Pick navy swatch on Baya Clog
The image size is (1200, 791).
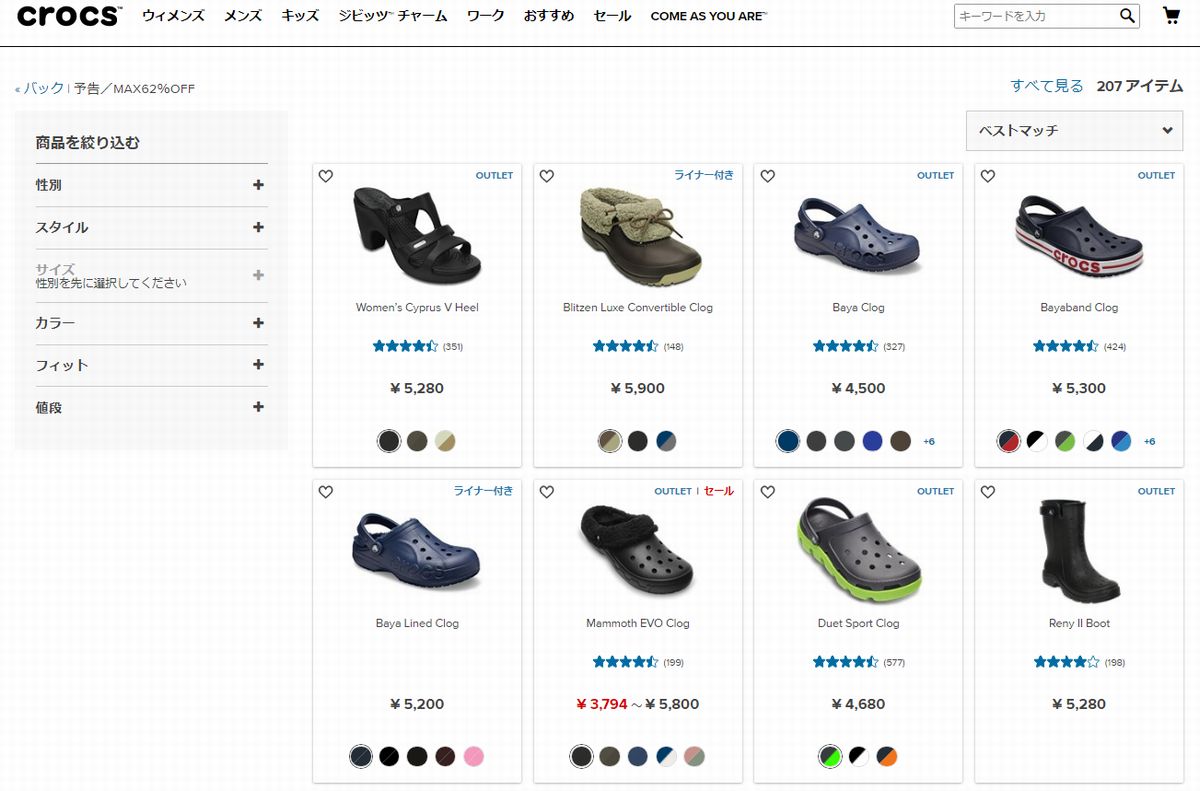788,441
